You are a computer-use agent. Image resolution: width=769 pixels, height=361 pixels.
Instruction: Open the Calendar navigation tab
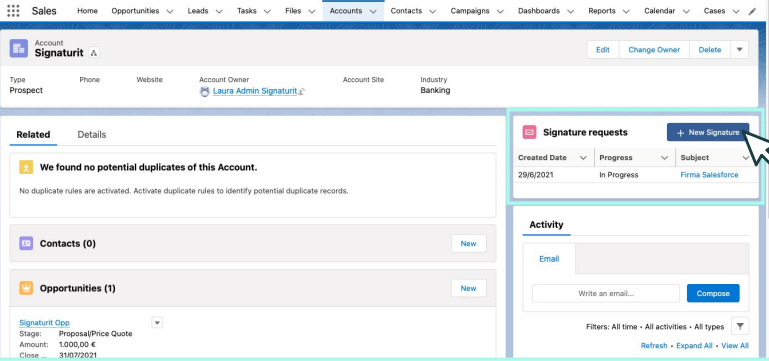click(x=660, y=11)
